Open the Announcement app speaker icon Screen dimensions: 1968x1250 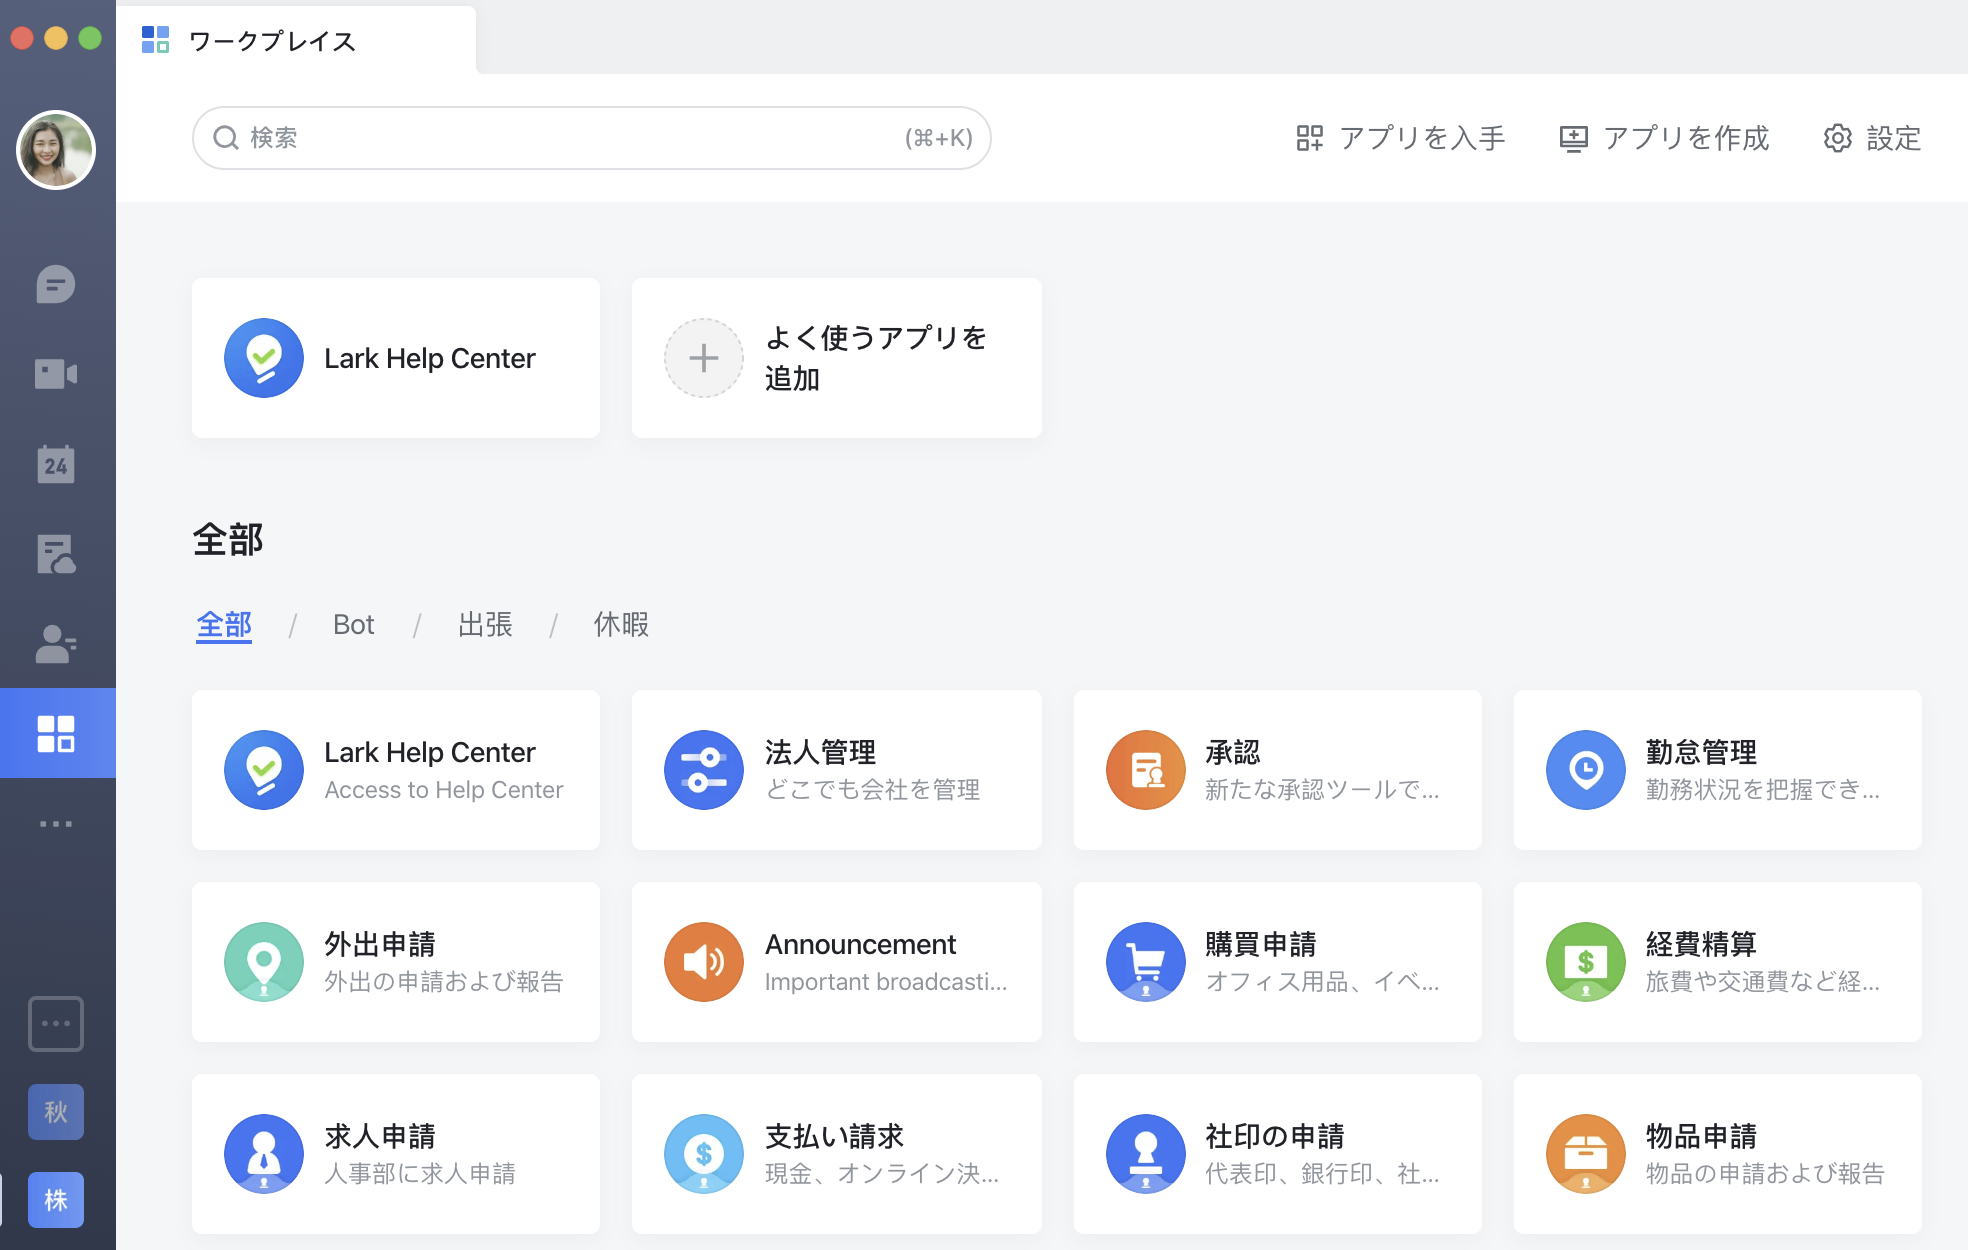[x=704, y=962]
